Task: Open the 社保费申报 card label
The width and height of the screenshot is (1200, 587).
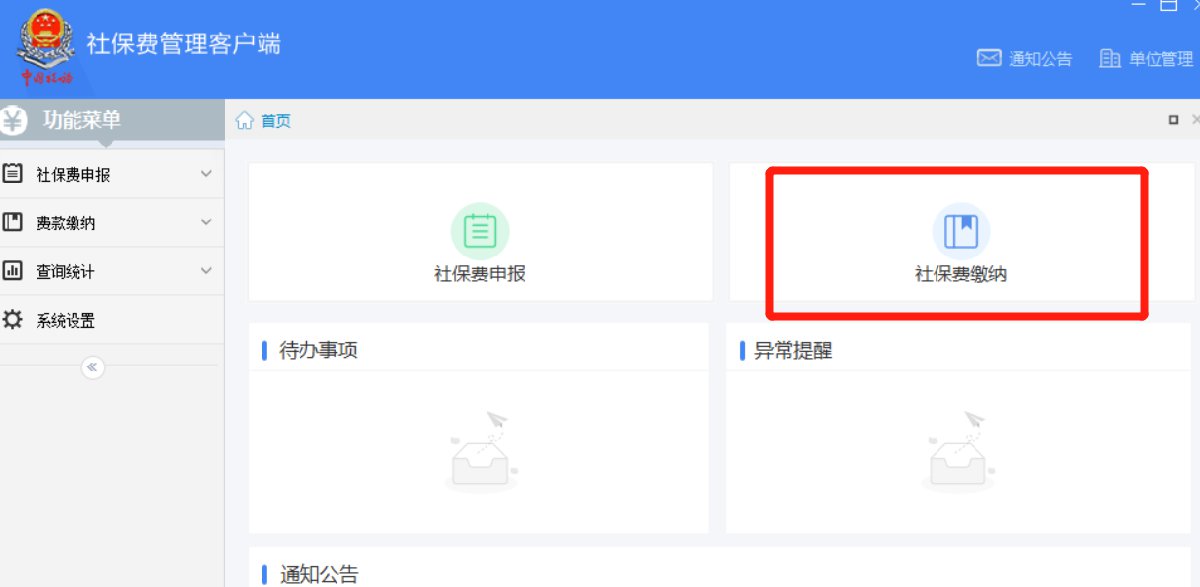Action: (x=480, y=274)
